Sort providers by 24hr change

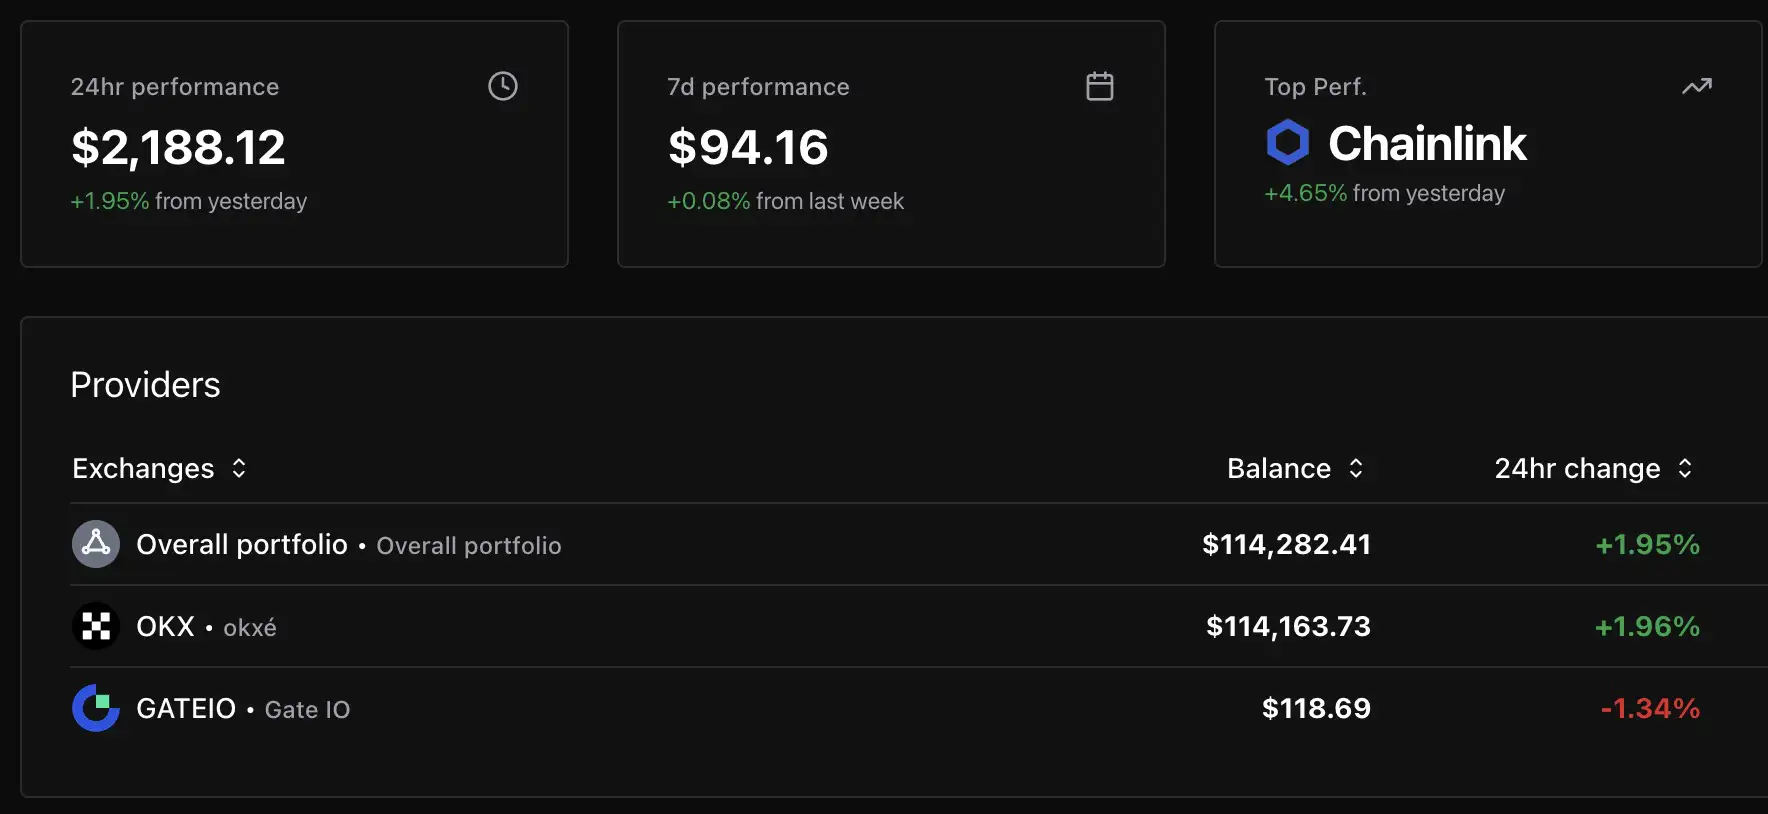tap(1686, 468)
